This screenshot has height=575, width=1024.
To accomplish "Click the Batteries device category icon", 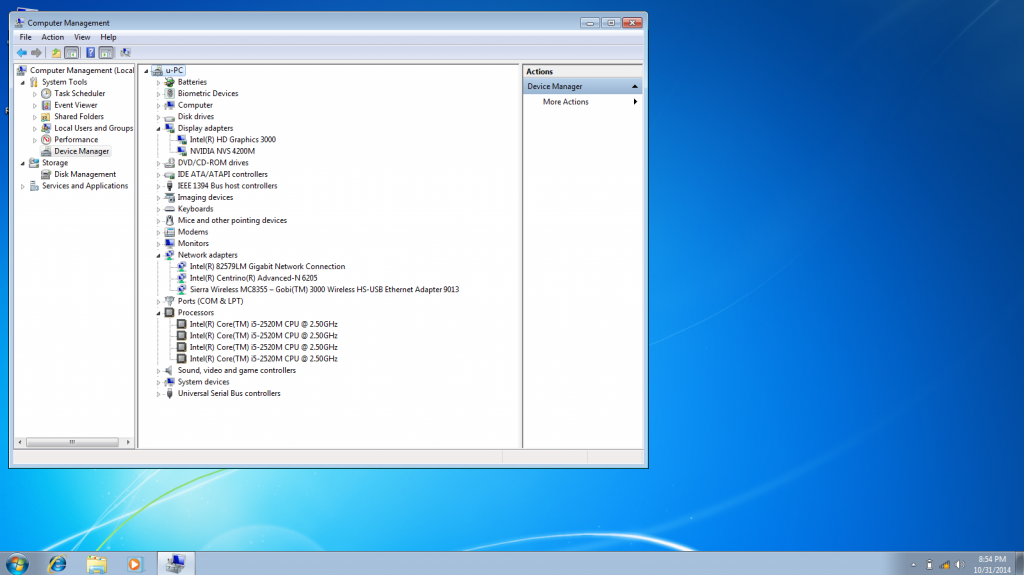I will point(170,82).
